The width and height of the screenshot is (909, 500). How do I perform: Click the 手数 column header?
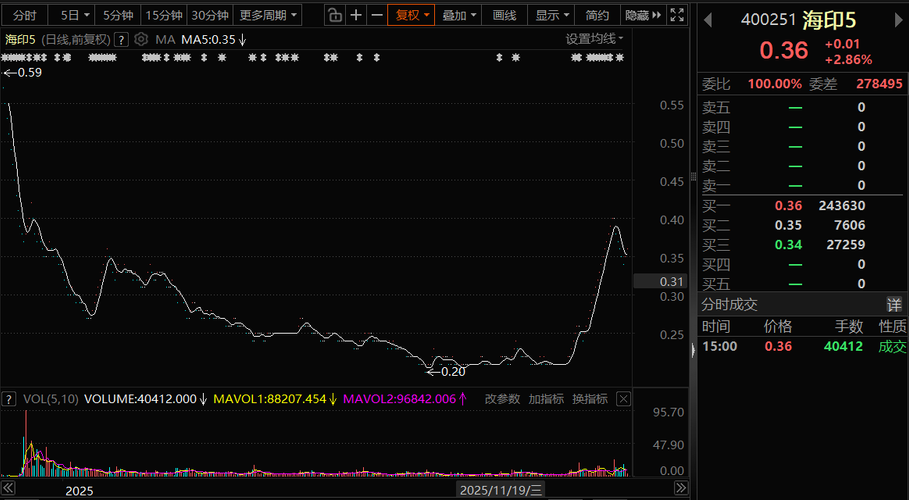click(849, 327)
